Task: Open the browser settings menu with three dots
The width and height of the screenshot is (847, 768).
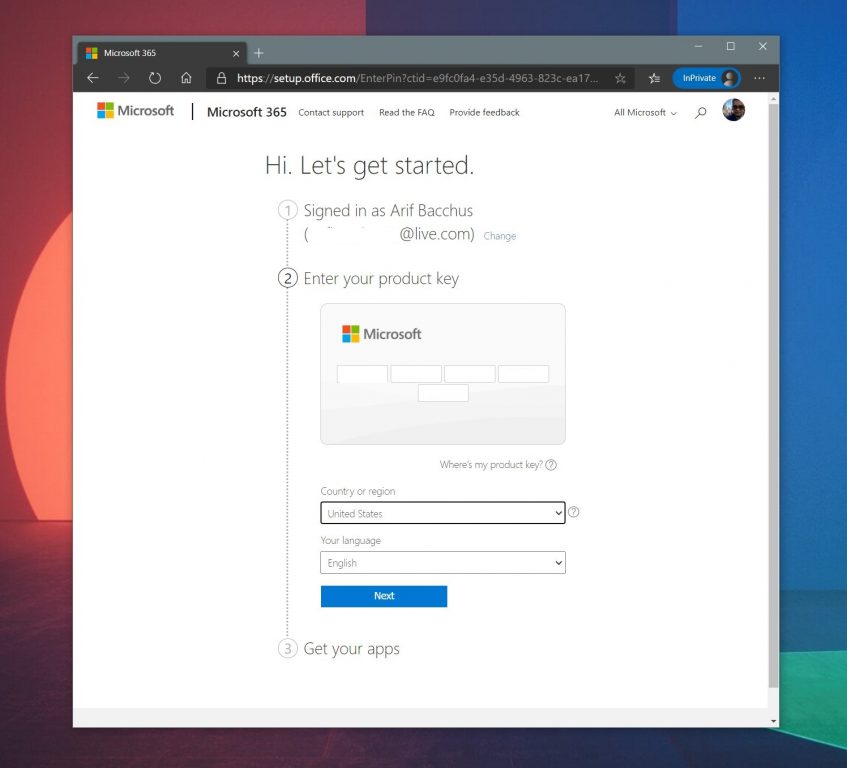Action: 760,77
